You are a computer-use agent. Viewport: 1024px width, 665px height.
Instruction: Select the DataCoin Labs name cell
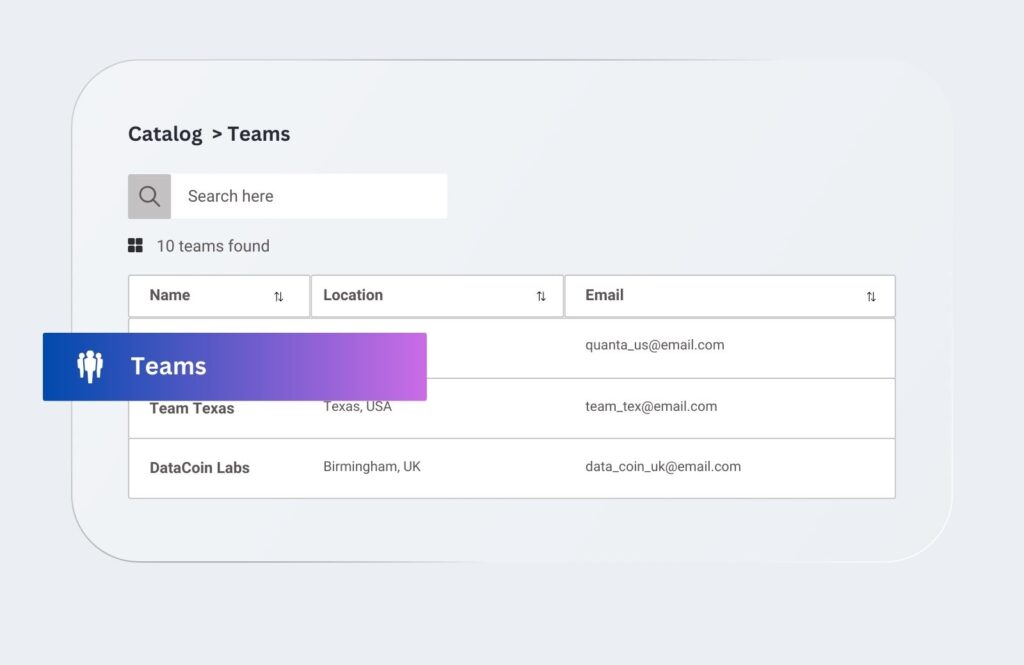click(200, 468)
